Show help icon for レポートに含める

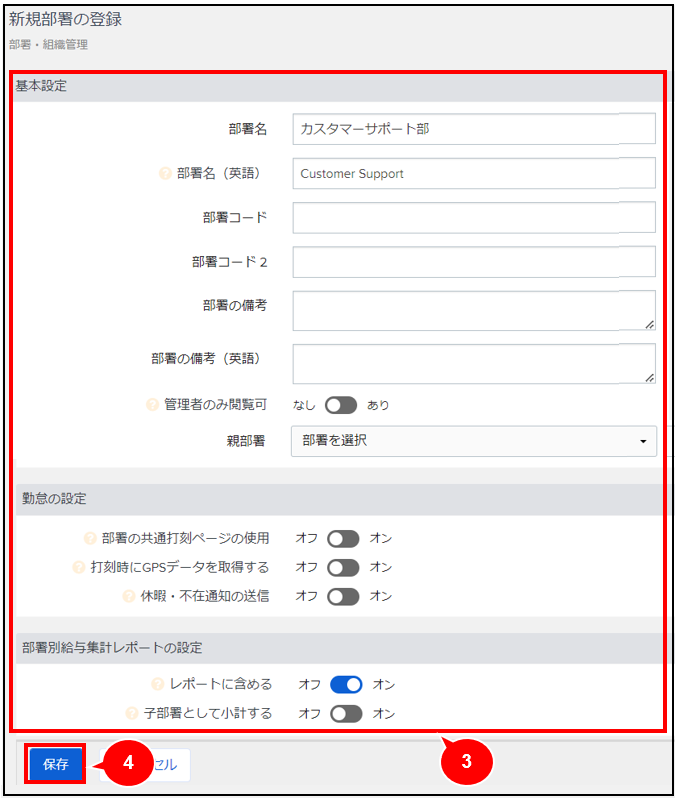pyautogui.click(x=158, y=684)
